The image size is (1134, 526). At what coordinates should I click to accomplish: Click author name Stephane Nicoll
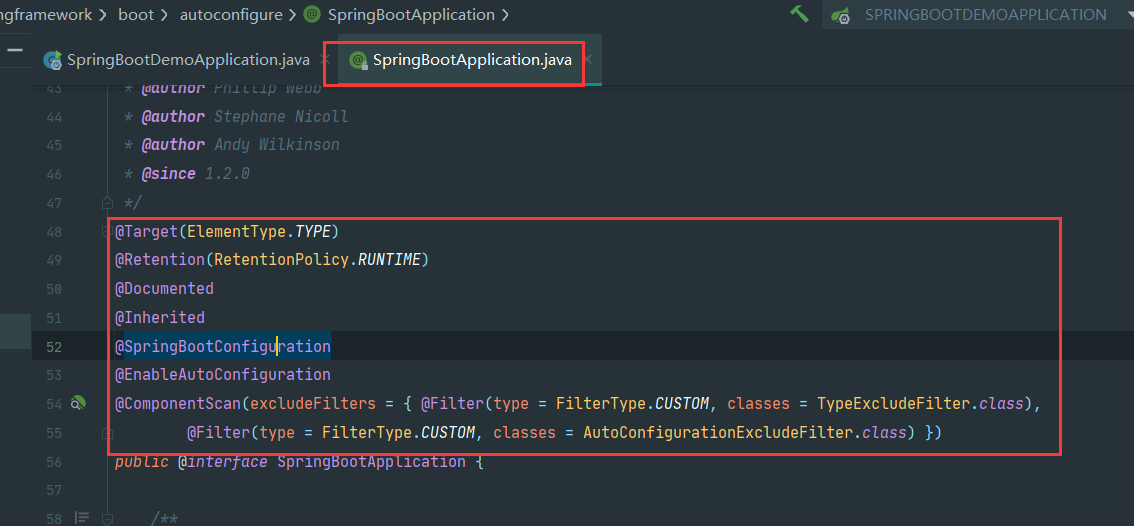tap(281, 116)
